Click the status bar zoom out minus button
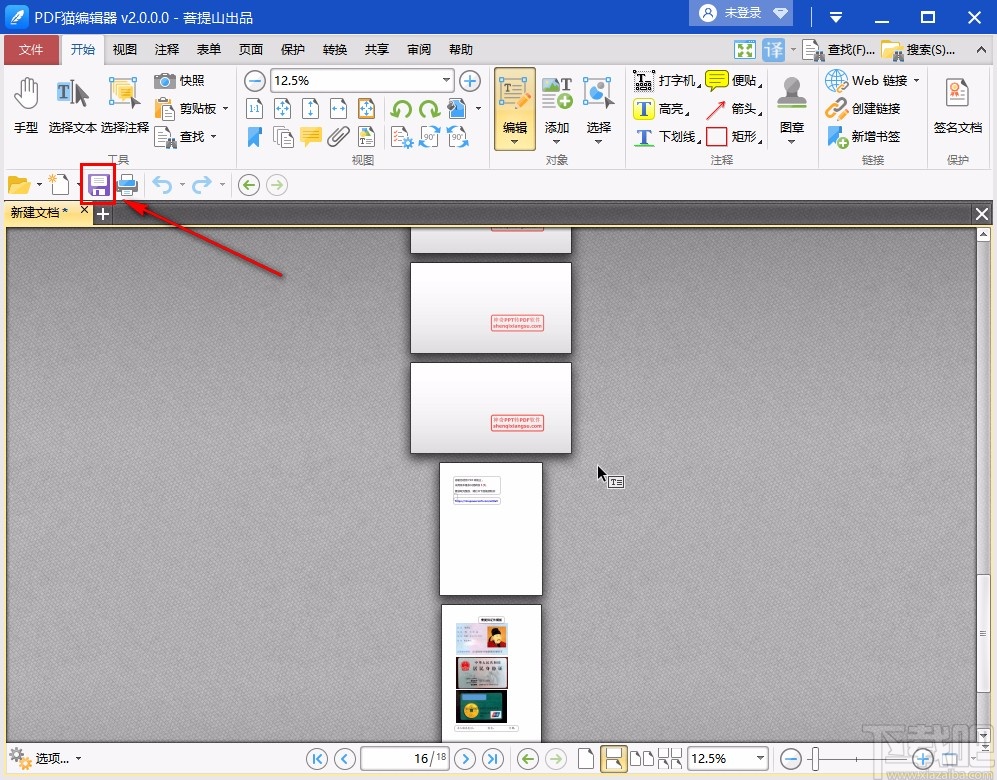 pyautogui.click(x=790, y=758)
